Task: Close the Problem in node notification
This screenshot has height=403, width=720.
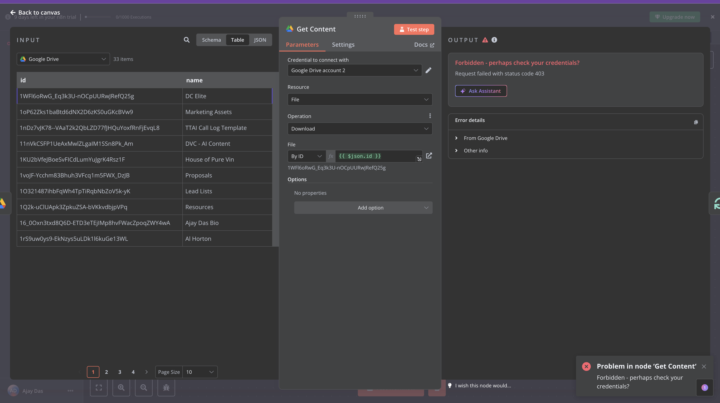Action: point(704,366)
